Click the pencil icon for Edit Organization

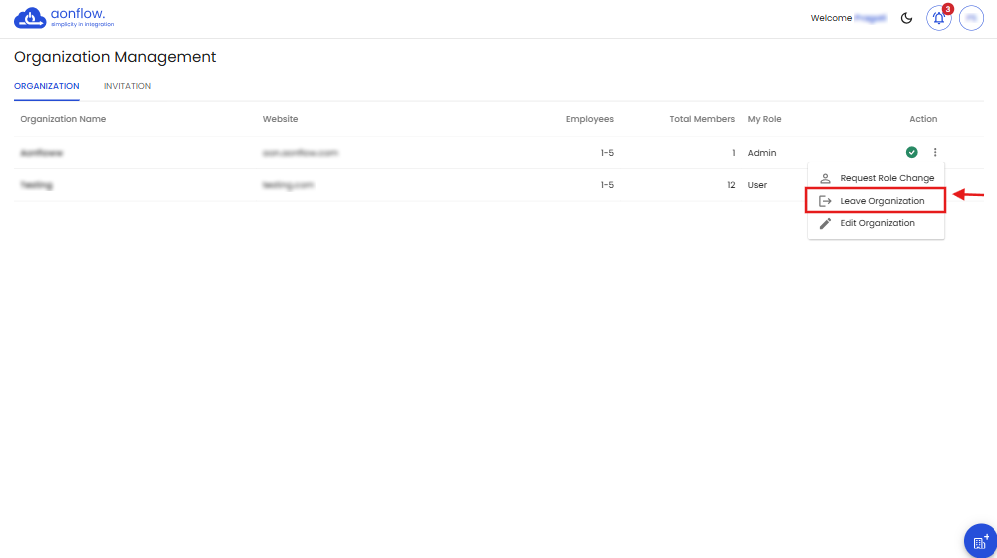coord(825,223)
